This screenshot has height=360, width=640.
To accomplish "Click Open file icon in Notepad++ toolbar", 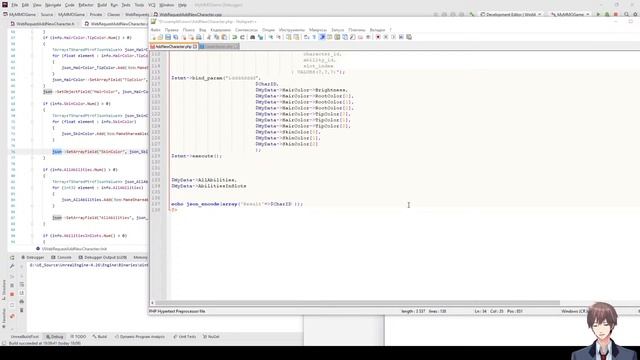I will coord(160,37).
